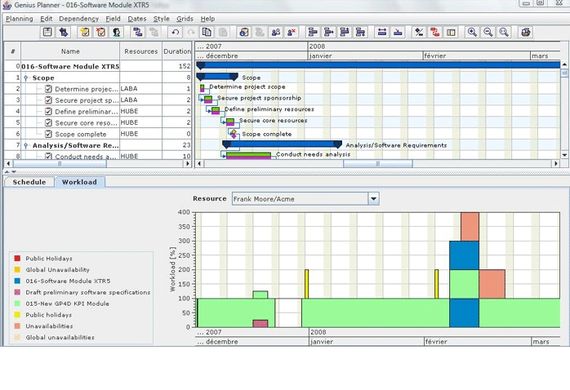Click the Genius Planner title bar logo
Viewport: 570px width, 390px height.
point(7,5)
